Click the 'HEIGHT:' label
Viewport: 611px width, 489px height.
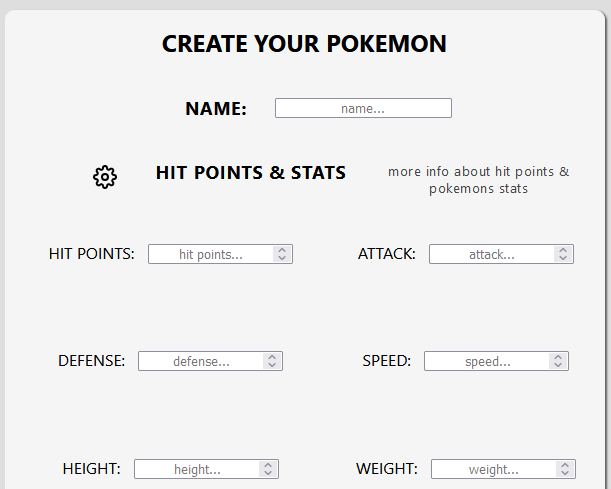[x=92, y=469]
